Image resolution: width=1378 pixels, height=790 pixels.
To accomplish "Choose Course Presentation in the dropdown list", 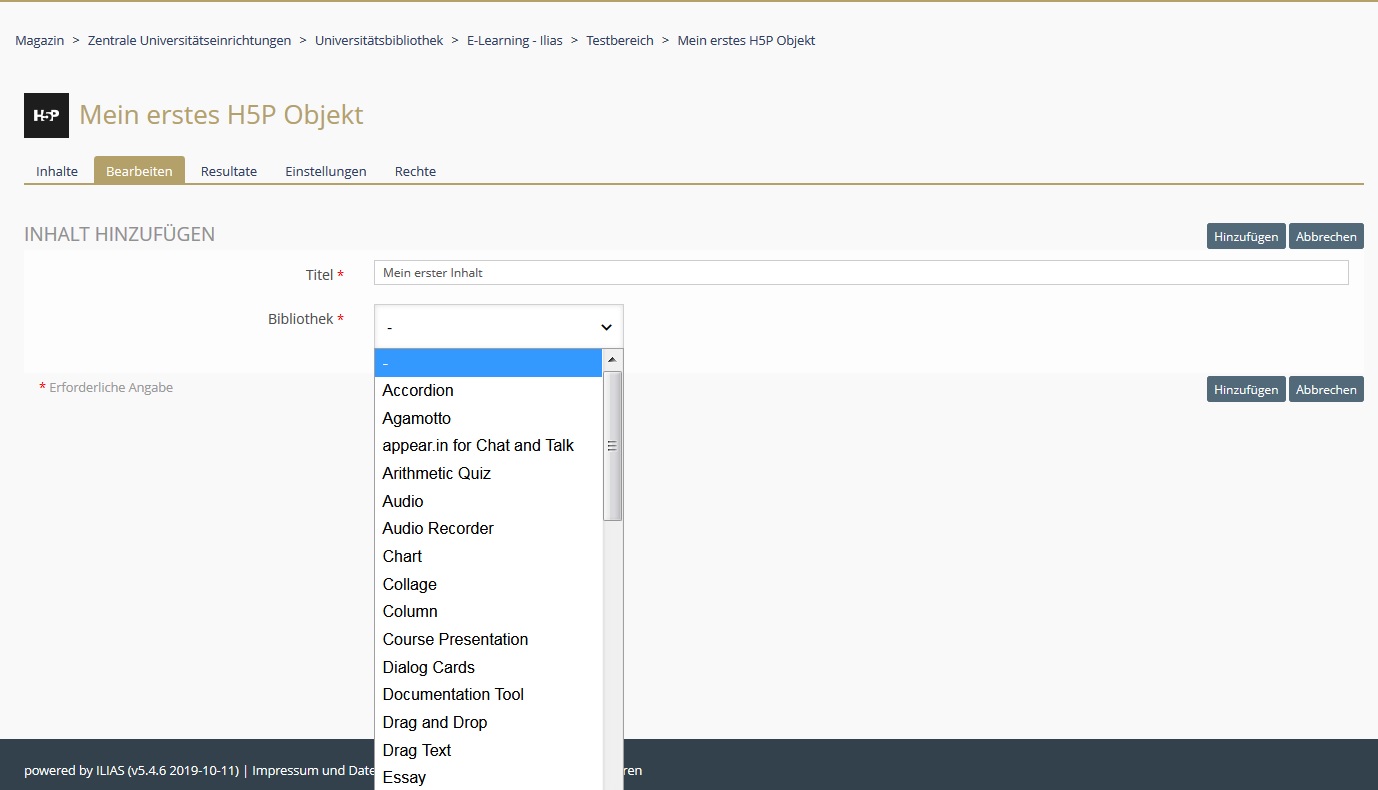I will 455,639.
